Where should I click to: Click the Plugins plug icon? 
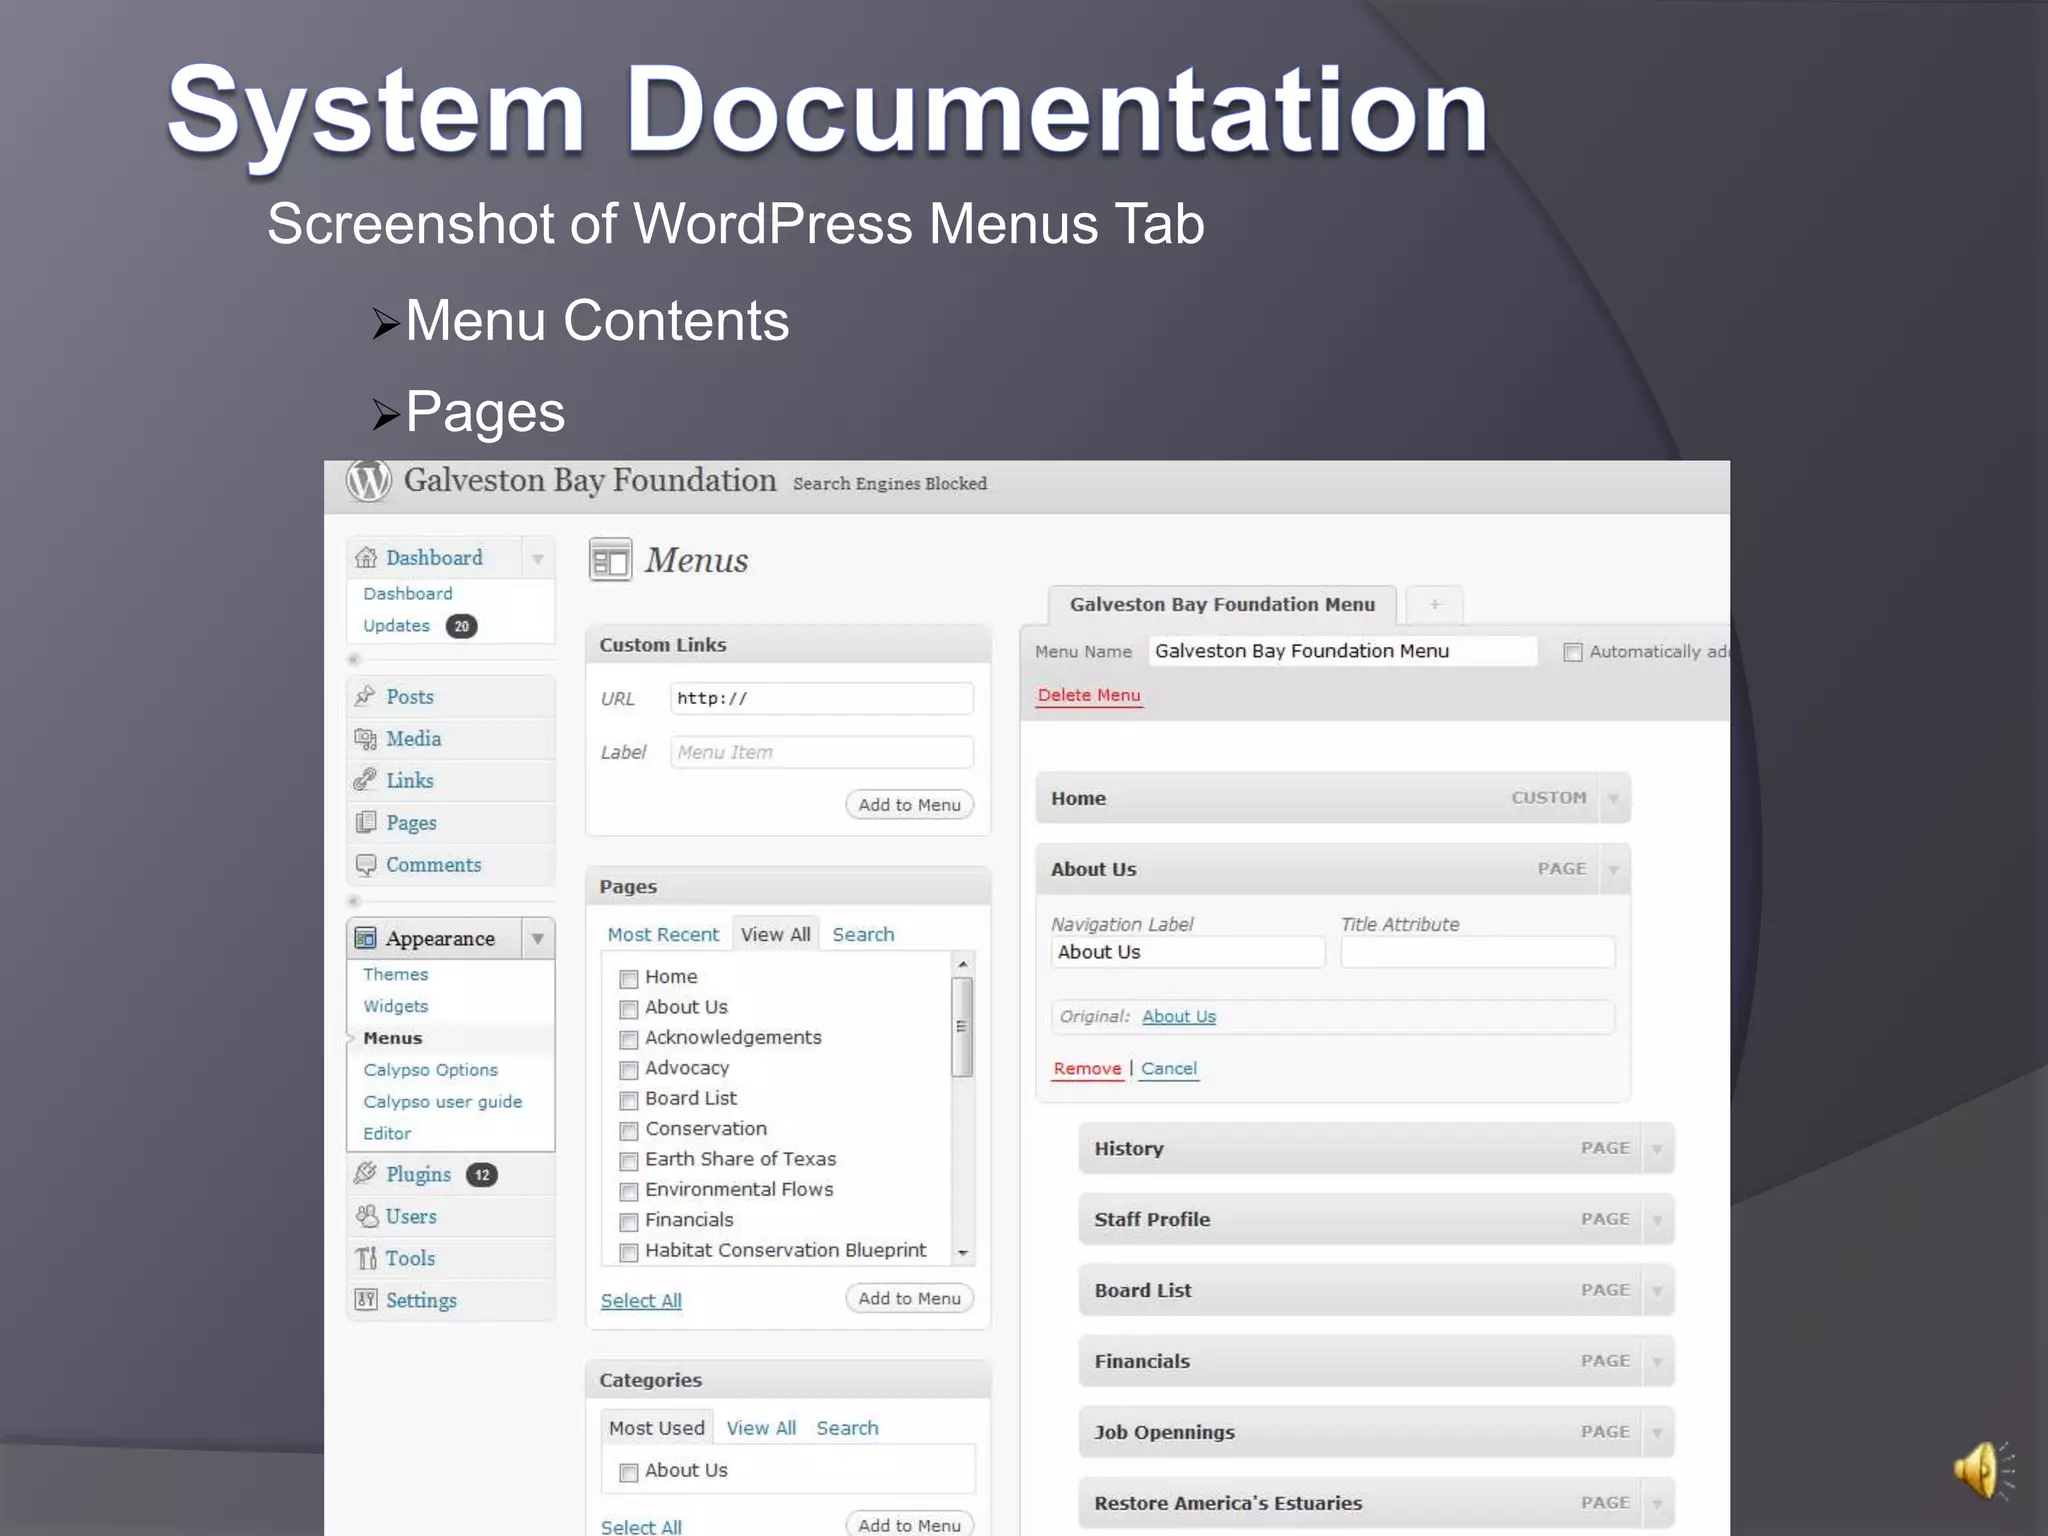coord(365,1173)
